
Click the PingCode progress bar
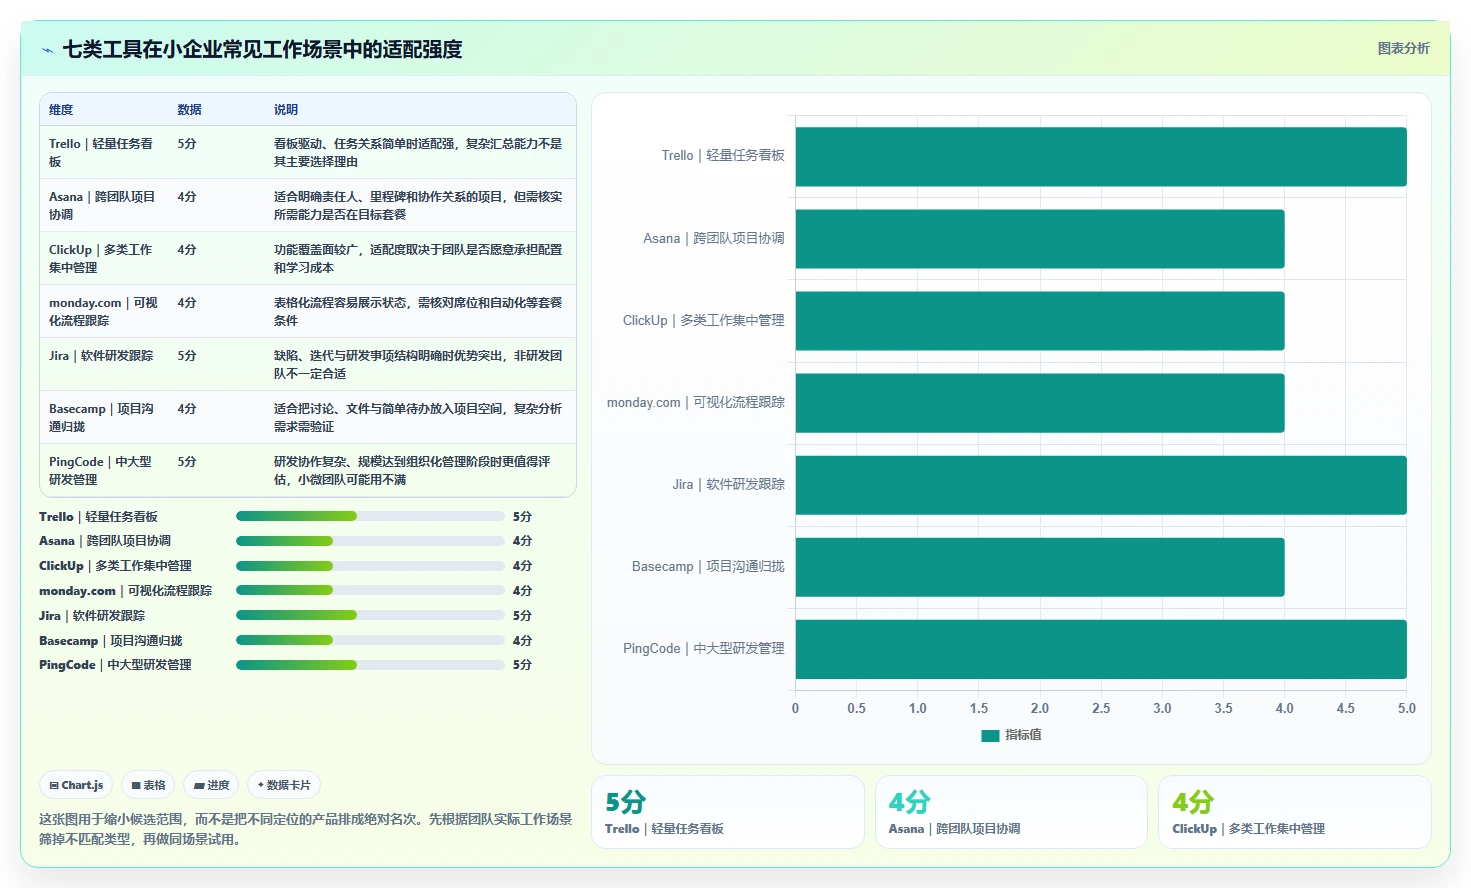[x=370, y=665]
